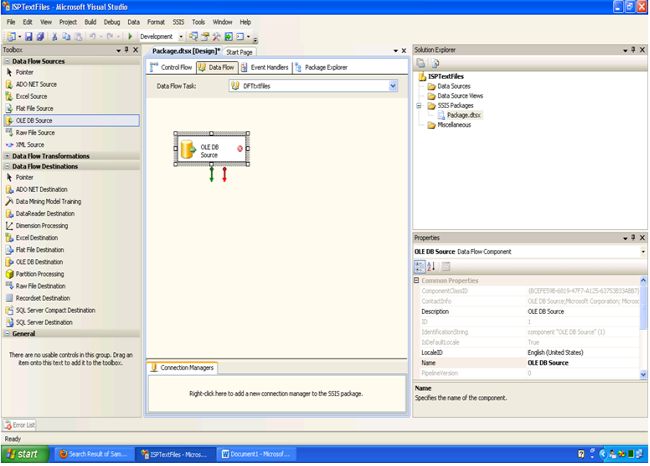The width and height of the screenshot is (650, 466).
Task: Switch to the Package Explorer tab
Action: click(321, 67)
